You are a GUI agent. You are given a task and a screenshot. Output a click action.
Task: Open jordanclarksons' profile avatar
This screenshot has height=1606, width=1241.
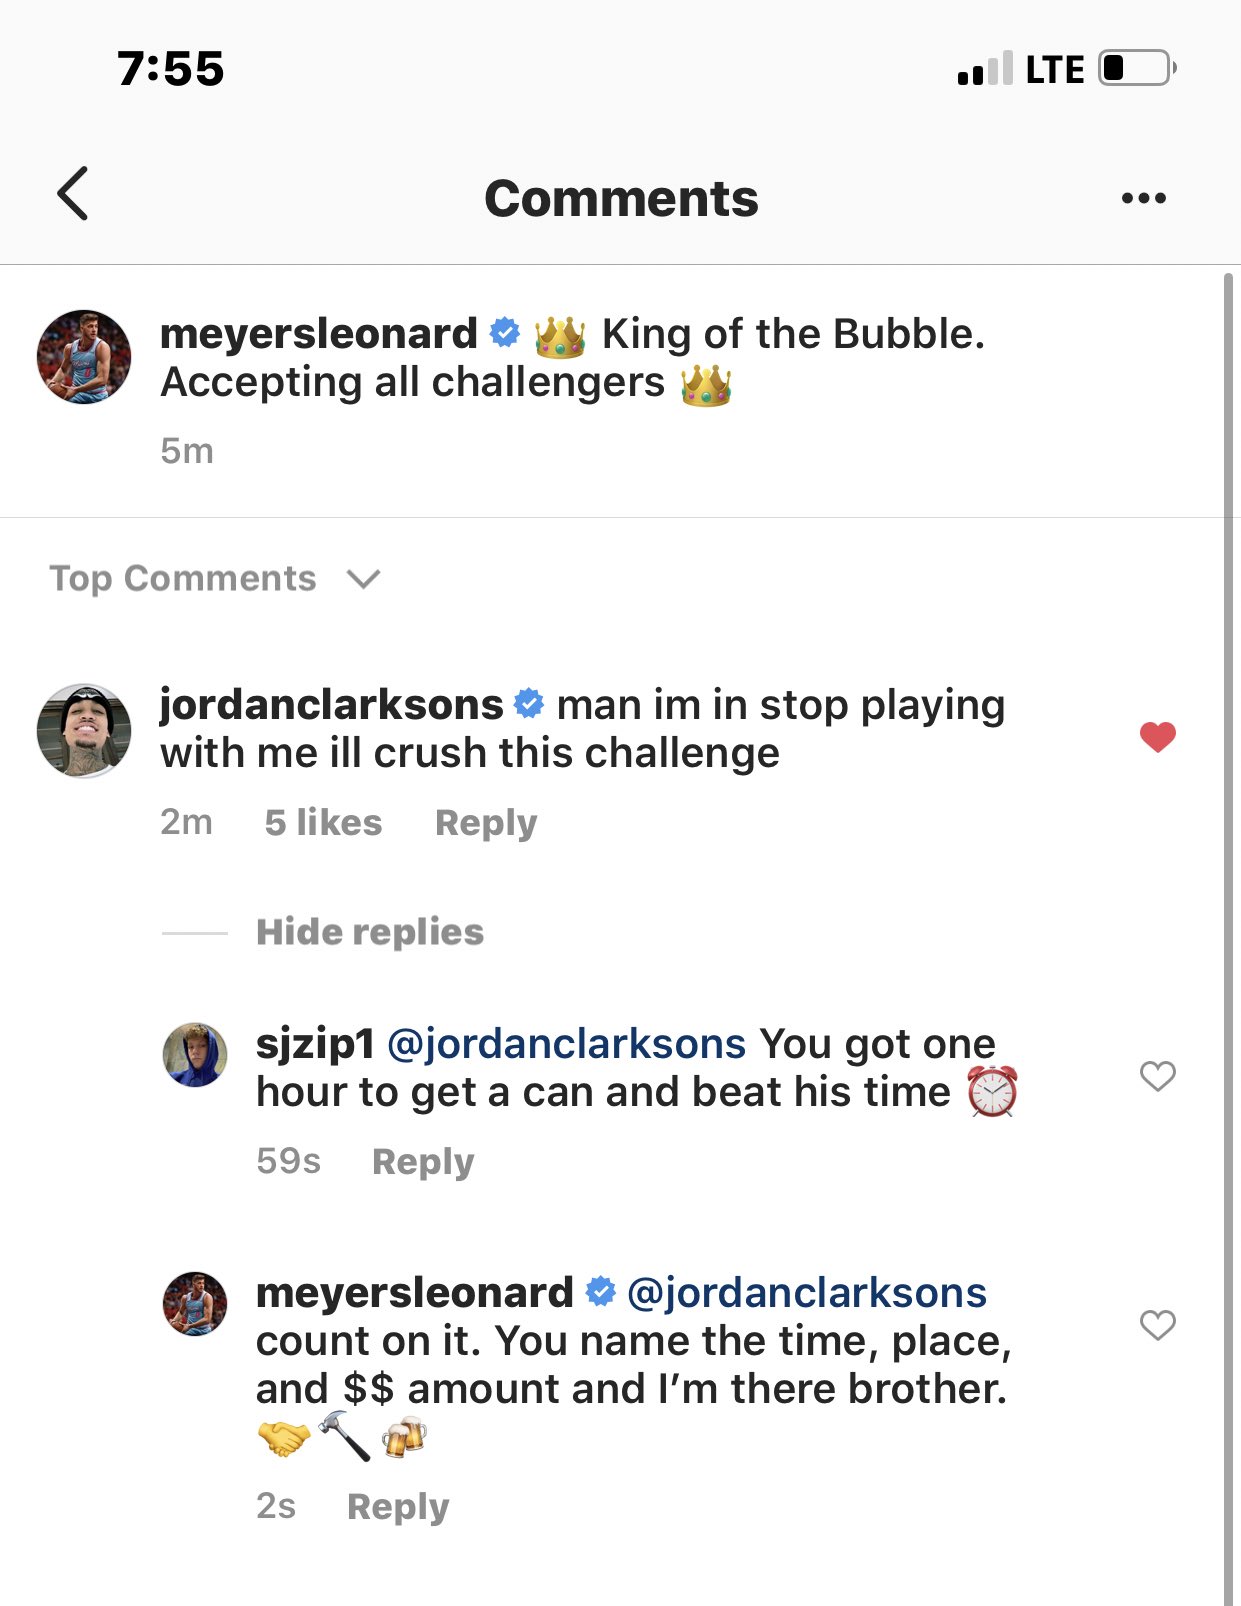click(x=84, y=731)
